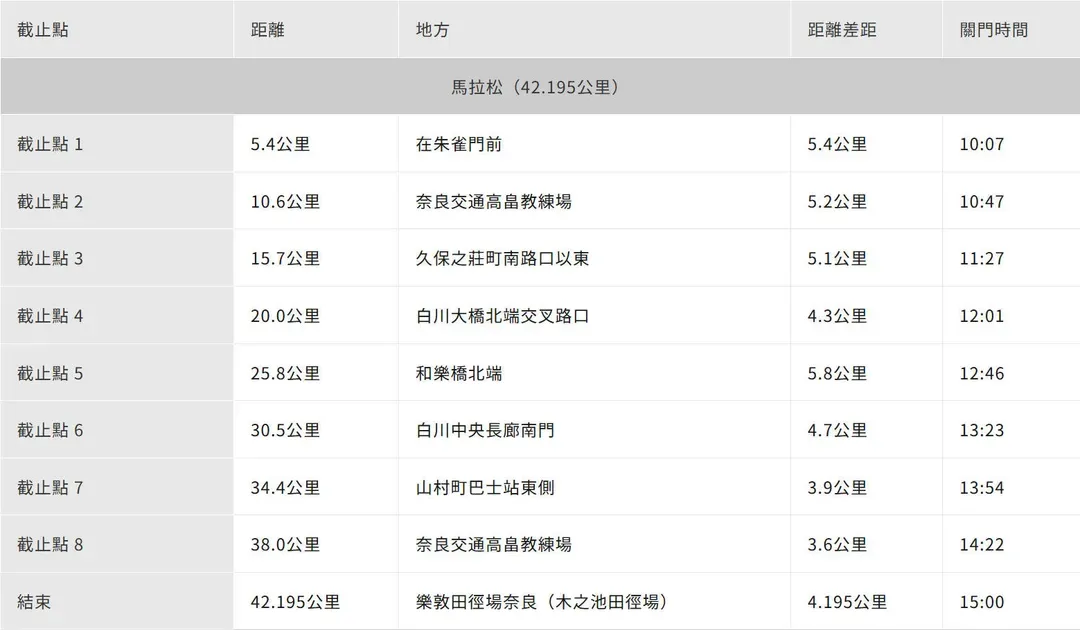Click the closing time 14:22
Image resolution: width=1080 pixels, height=630 pixels.
click(x=982, y=545)
